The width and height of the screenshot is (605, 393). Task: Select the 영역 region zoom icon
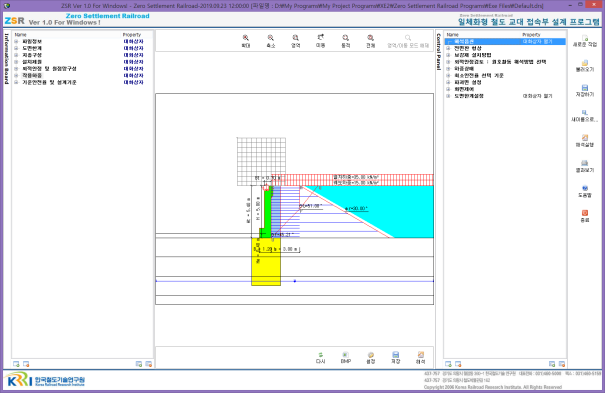click(x=296, y=38)
